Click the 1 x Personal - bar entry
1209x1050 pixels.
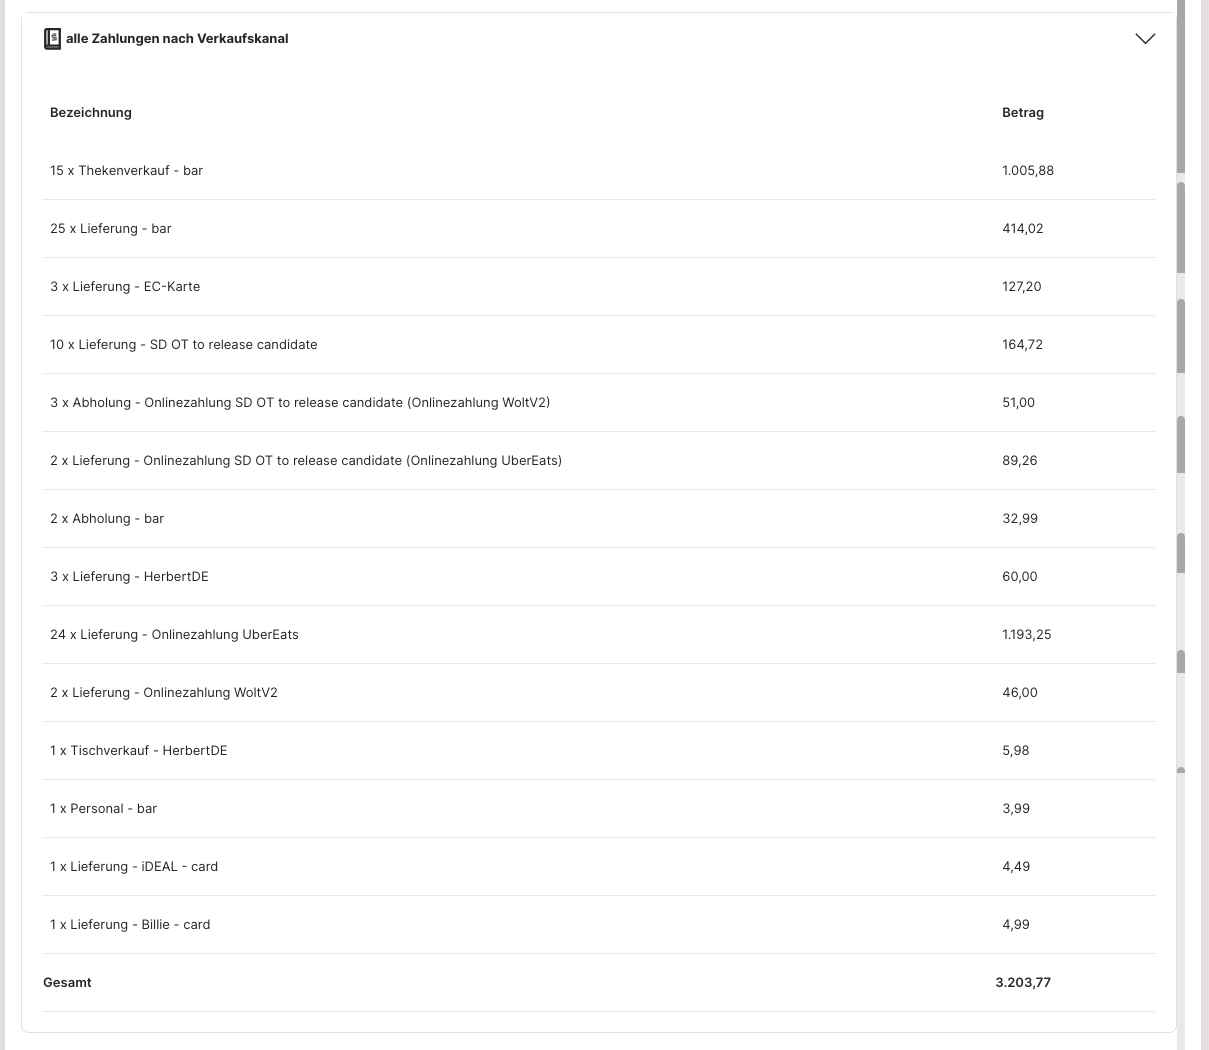(104, 809)
